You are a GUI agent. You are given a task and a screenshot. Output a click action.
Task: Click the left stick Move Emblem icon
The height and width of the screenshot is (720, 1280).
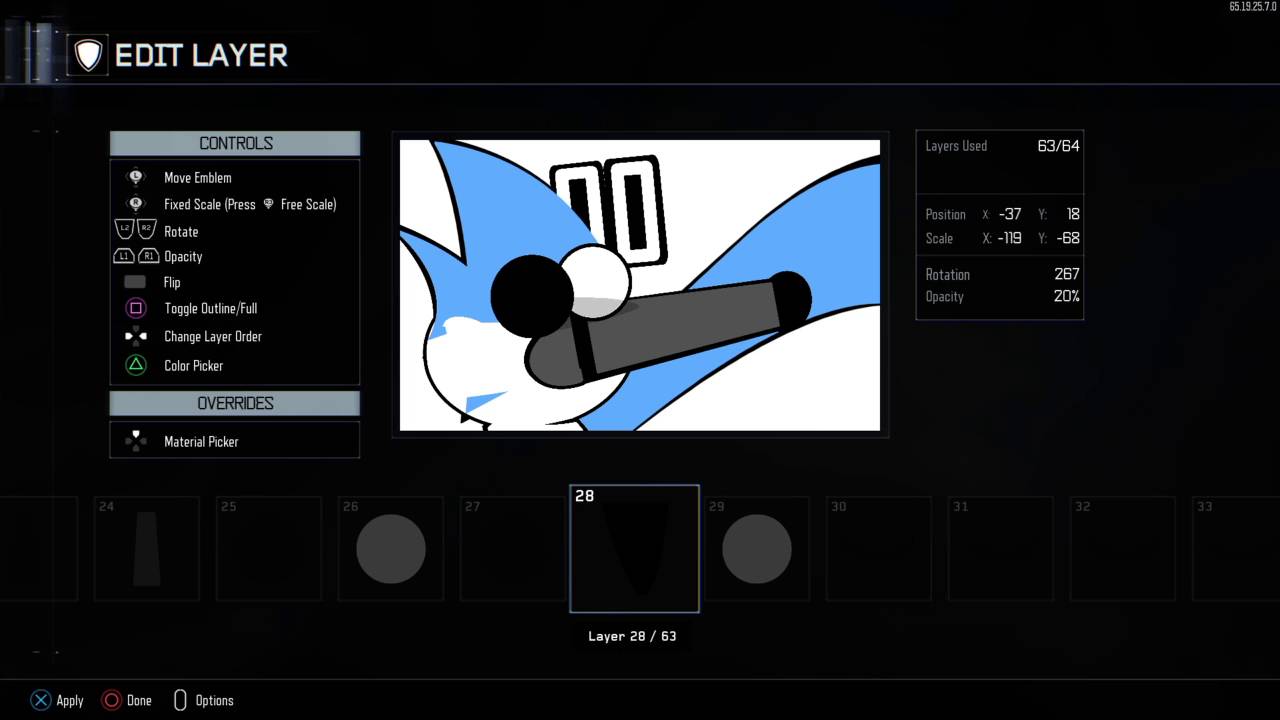pyautogui.click(x=136, y=177)
